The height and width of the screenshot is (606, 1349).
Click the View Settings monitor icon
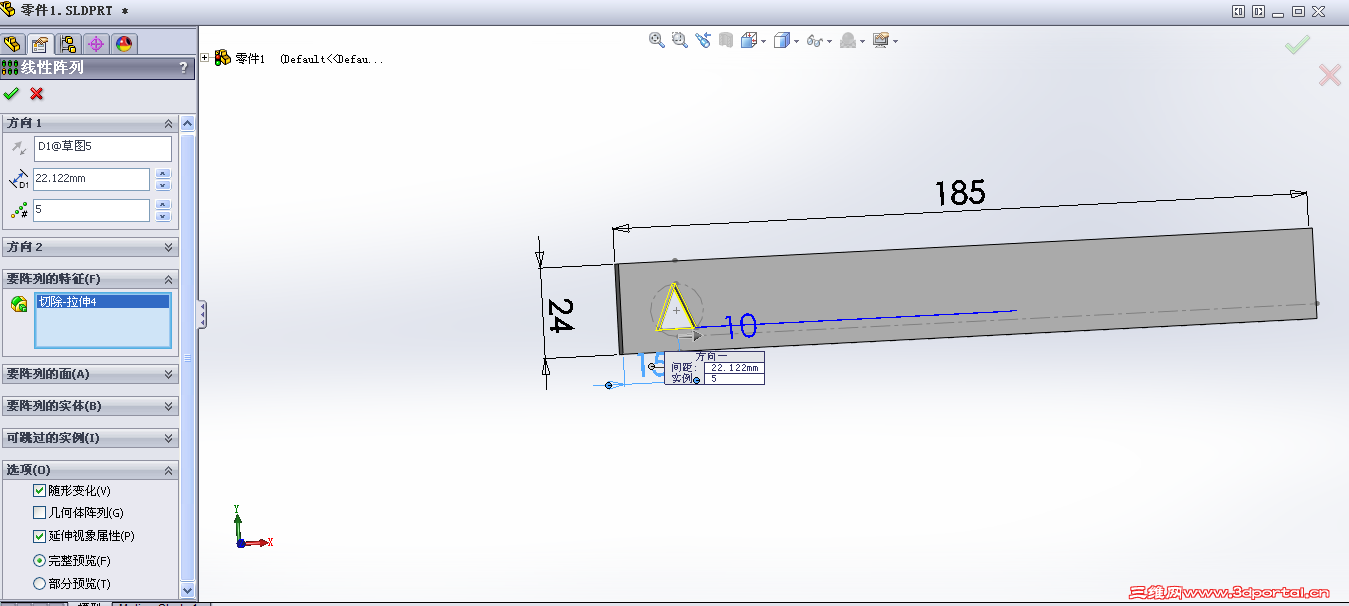[x=880, y=40]
